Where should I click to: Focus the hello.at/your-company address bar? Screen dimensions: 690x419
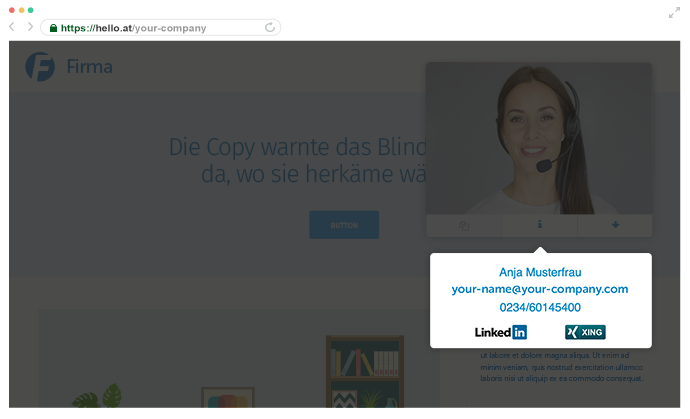click(161, 27)
